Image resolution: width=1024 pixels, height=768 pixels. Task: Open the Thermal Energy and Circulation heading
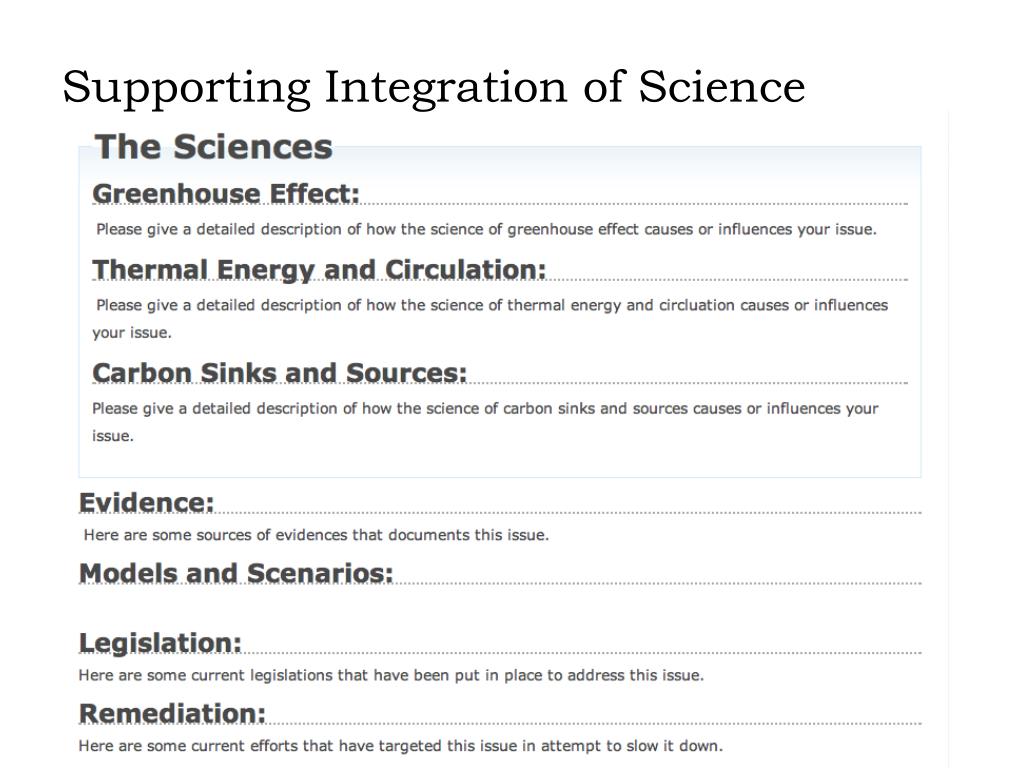(319, 270)
